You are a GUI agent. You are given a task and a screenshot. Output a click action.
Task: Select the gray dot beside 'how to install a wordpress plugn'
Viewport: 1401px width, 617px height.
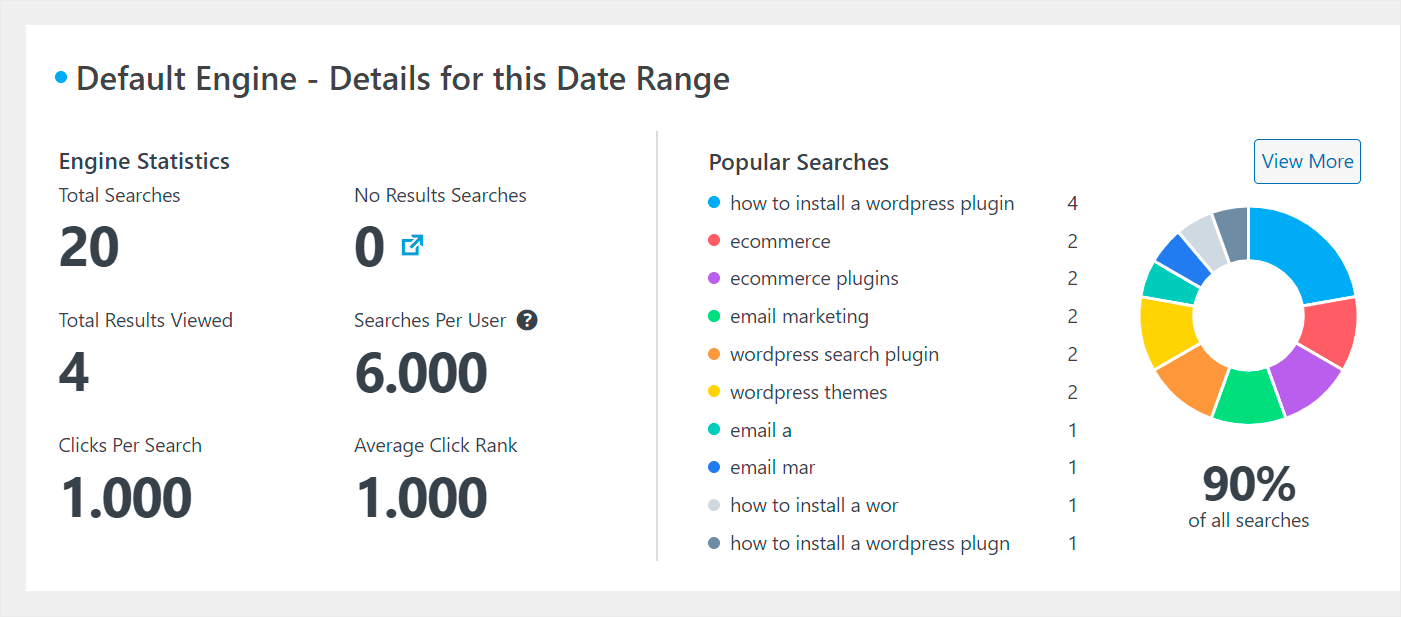pos(714,543)
